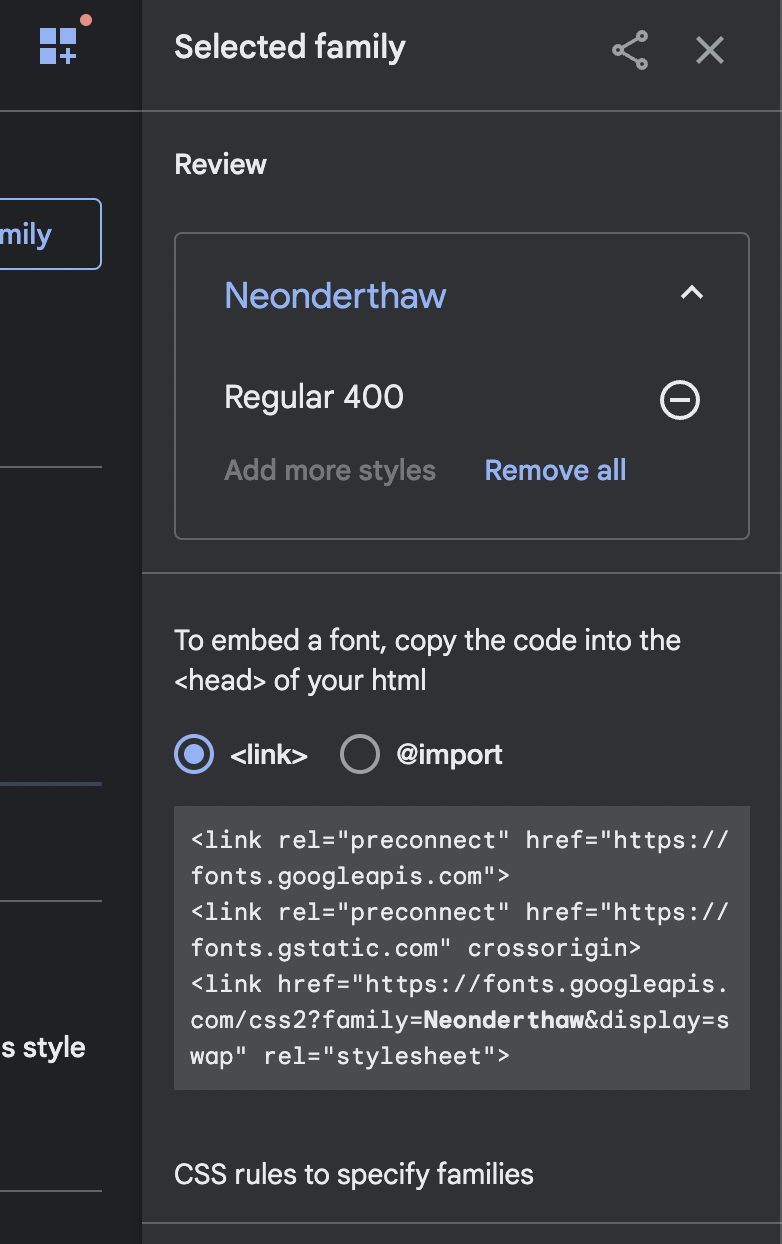Image resolution: width=782 pixels, height=1244 pixels.
Task: Open the selected families grid icon
Action: click(58, 45)
